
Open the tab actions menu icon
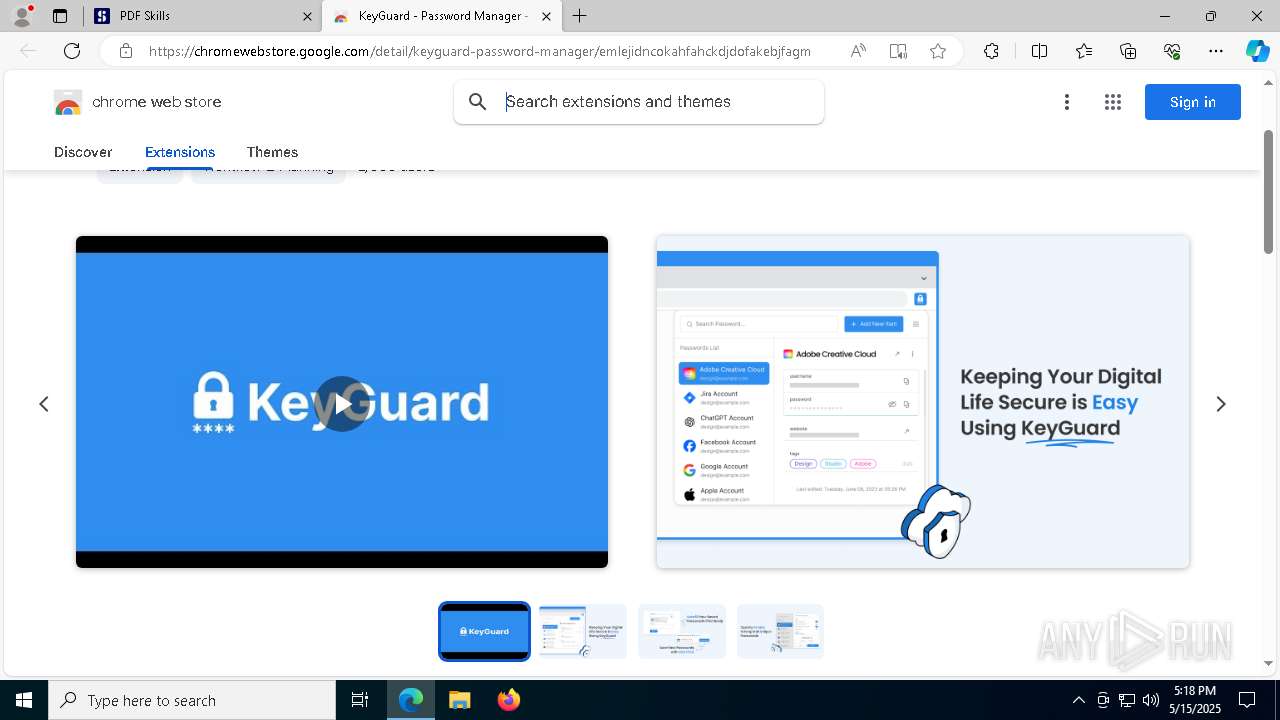(x=60, y=16)
